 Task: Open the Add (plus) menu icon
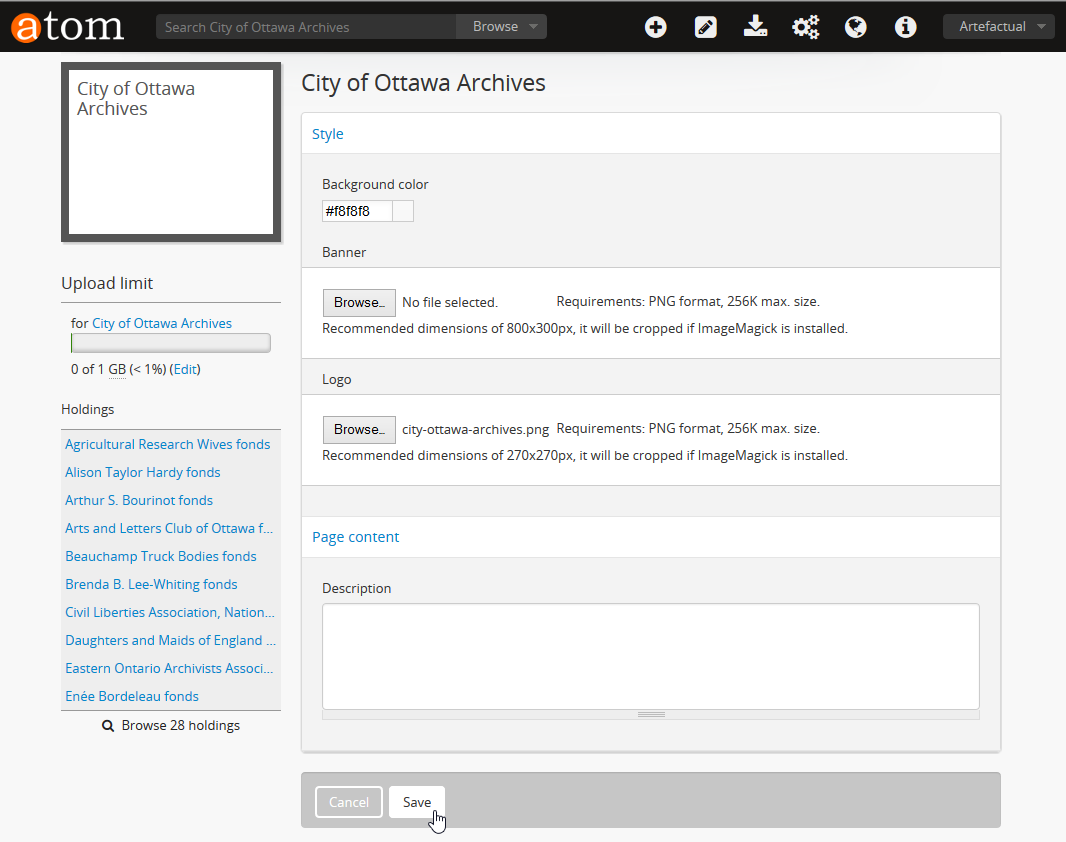(x=656, y=27)
